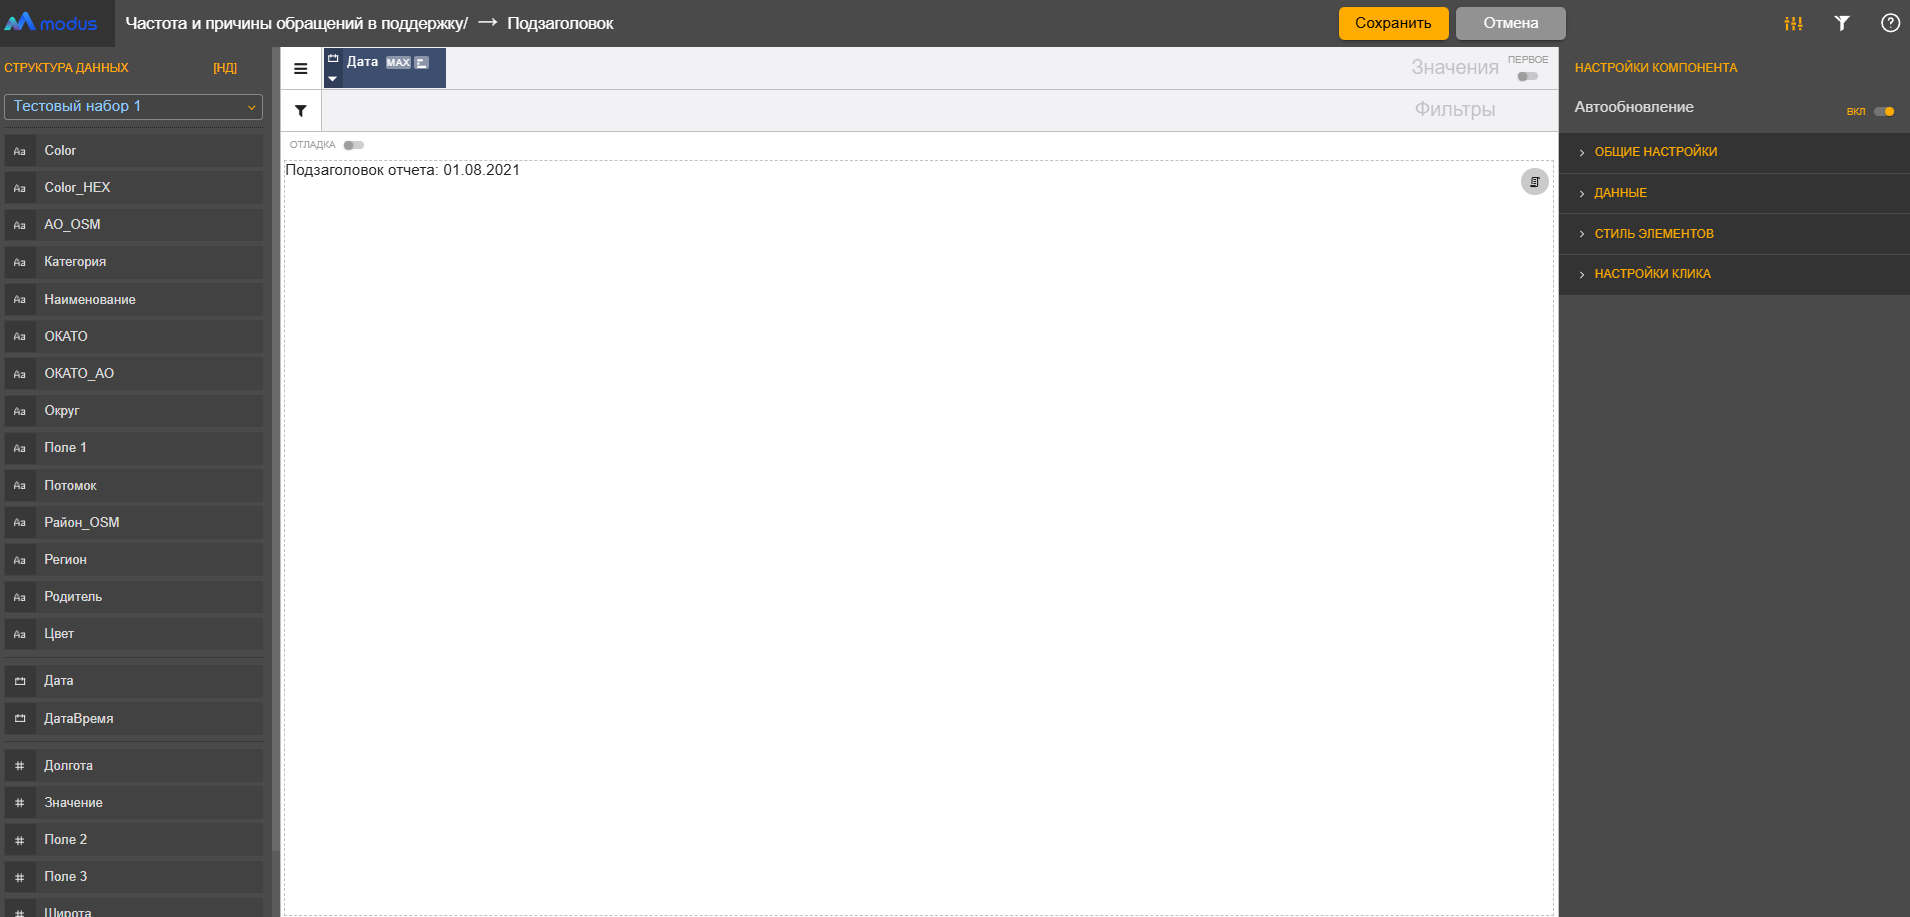Open the Дата chip dropdown arrow
Screen dimensions: 1910x917
coord(333,79)
